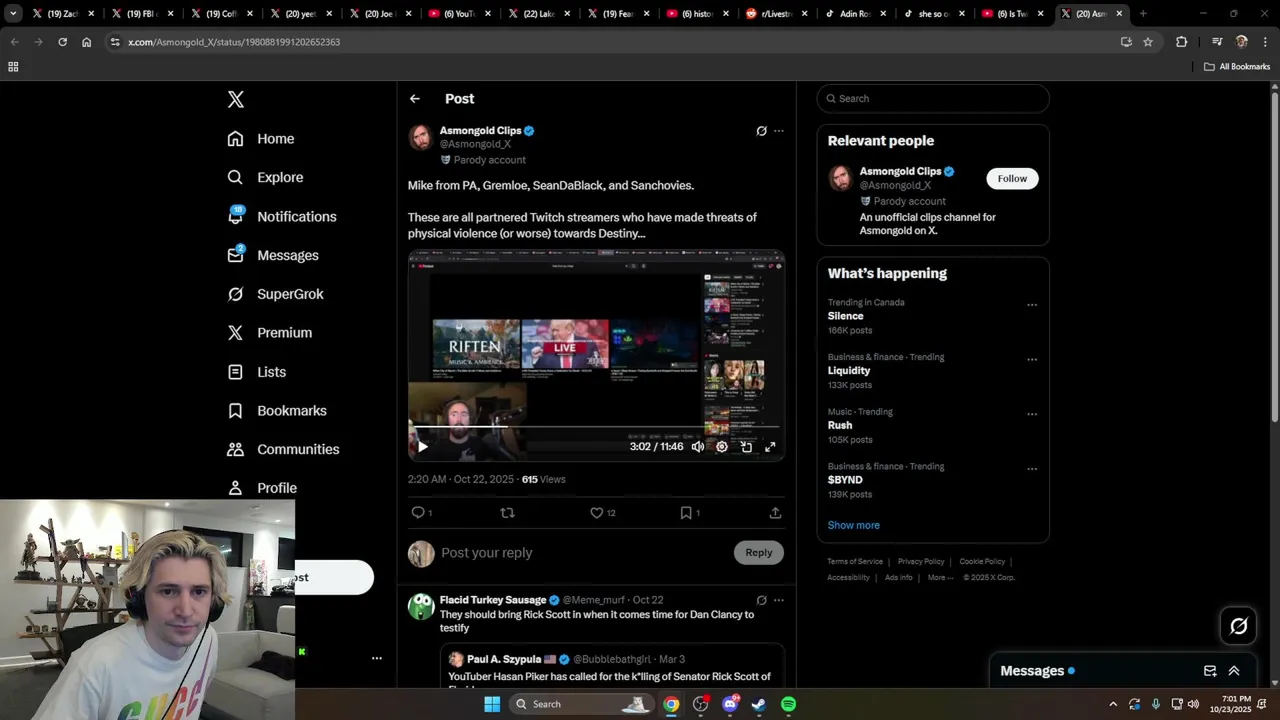Follow Asmongold Clips
This screenshot has height=720, width=1280.
click(x=1012, y=179)
